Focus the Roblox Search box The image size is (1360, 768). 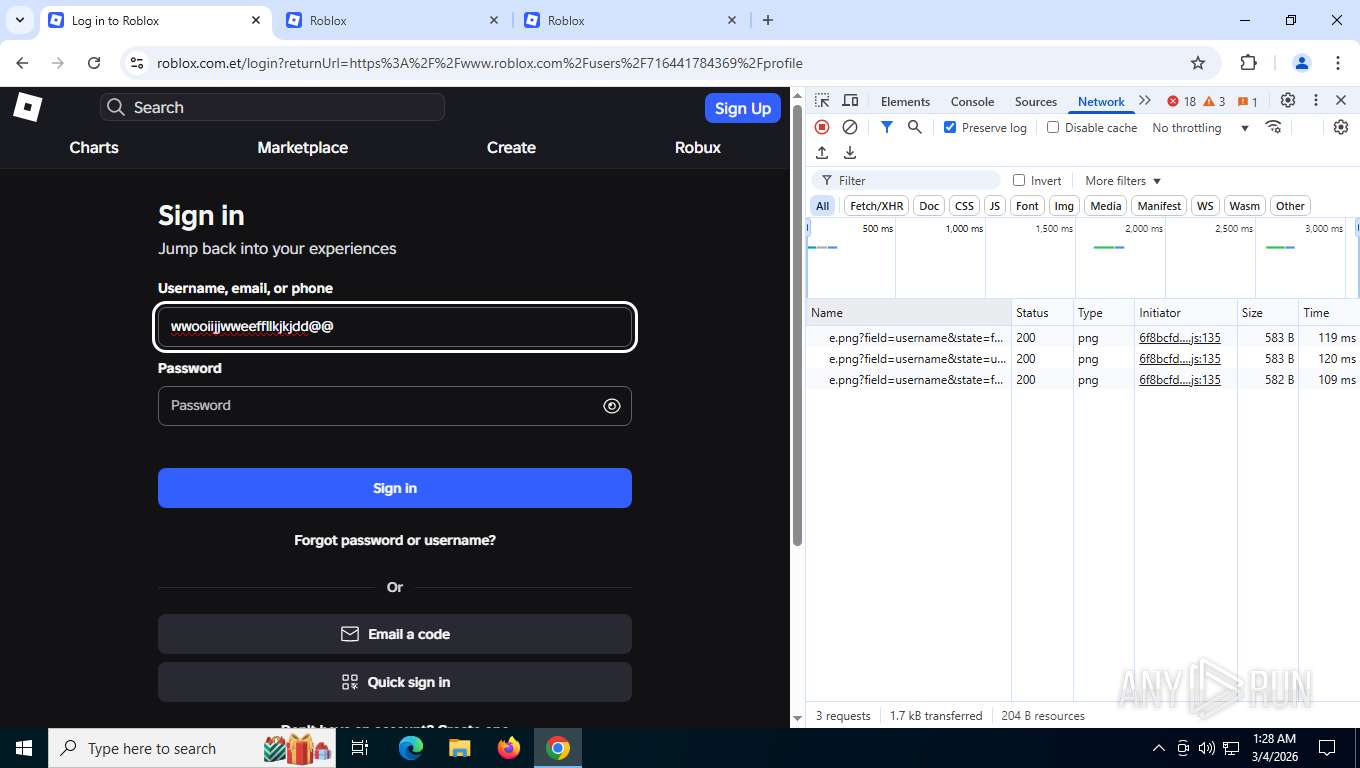coord(272,107)
